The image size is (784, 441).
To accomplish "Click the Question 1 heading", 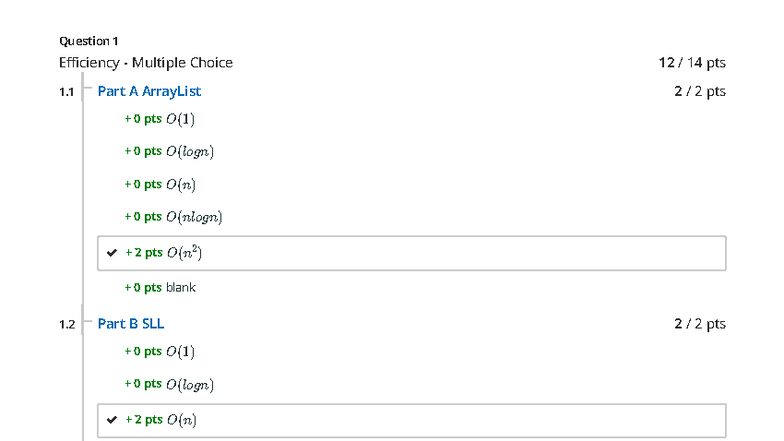I will point(89,41).
